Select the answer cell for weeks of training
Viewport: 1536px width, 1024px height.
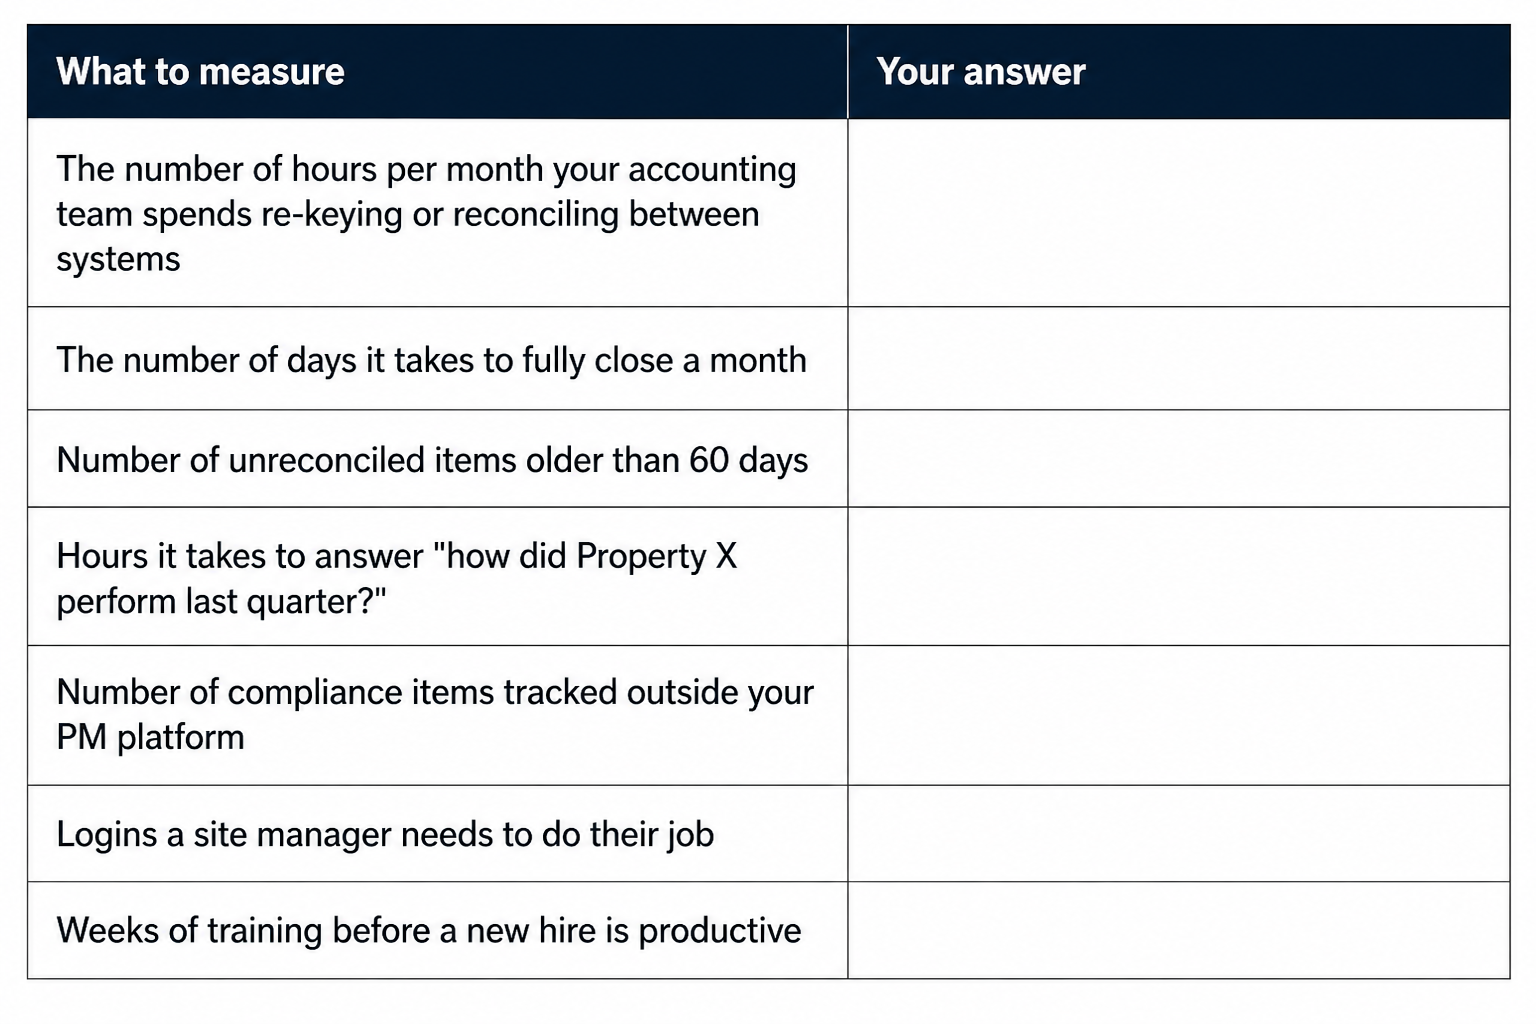(x=1179, y=930)
